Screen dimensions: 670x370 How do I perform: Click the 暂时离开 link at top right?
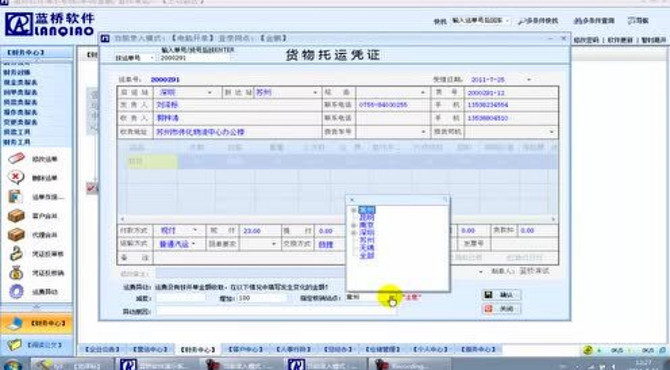tap(654, 40)
